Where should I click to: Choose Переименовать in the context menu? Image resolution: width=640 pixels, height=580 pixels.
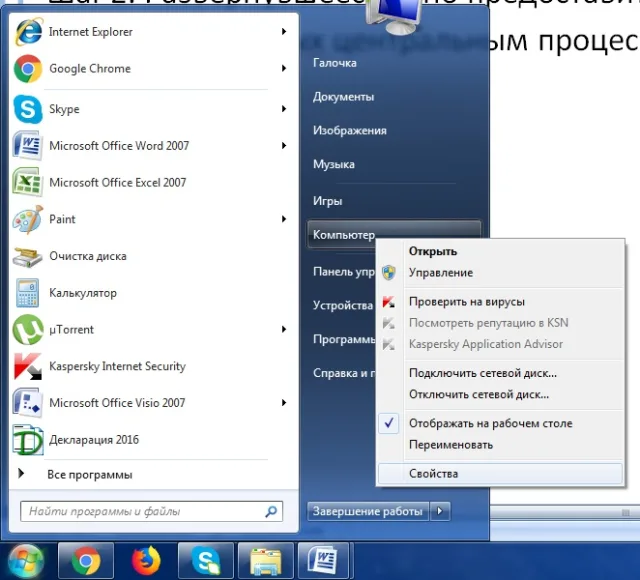point(500,444)
